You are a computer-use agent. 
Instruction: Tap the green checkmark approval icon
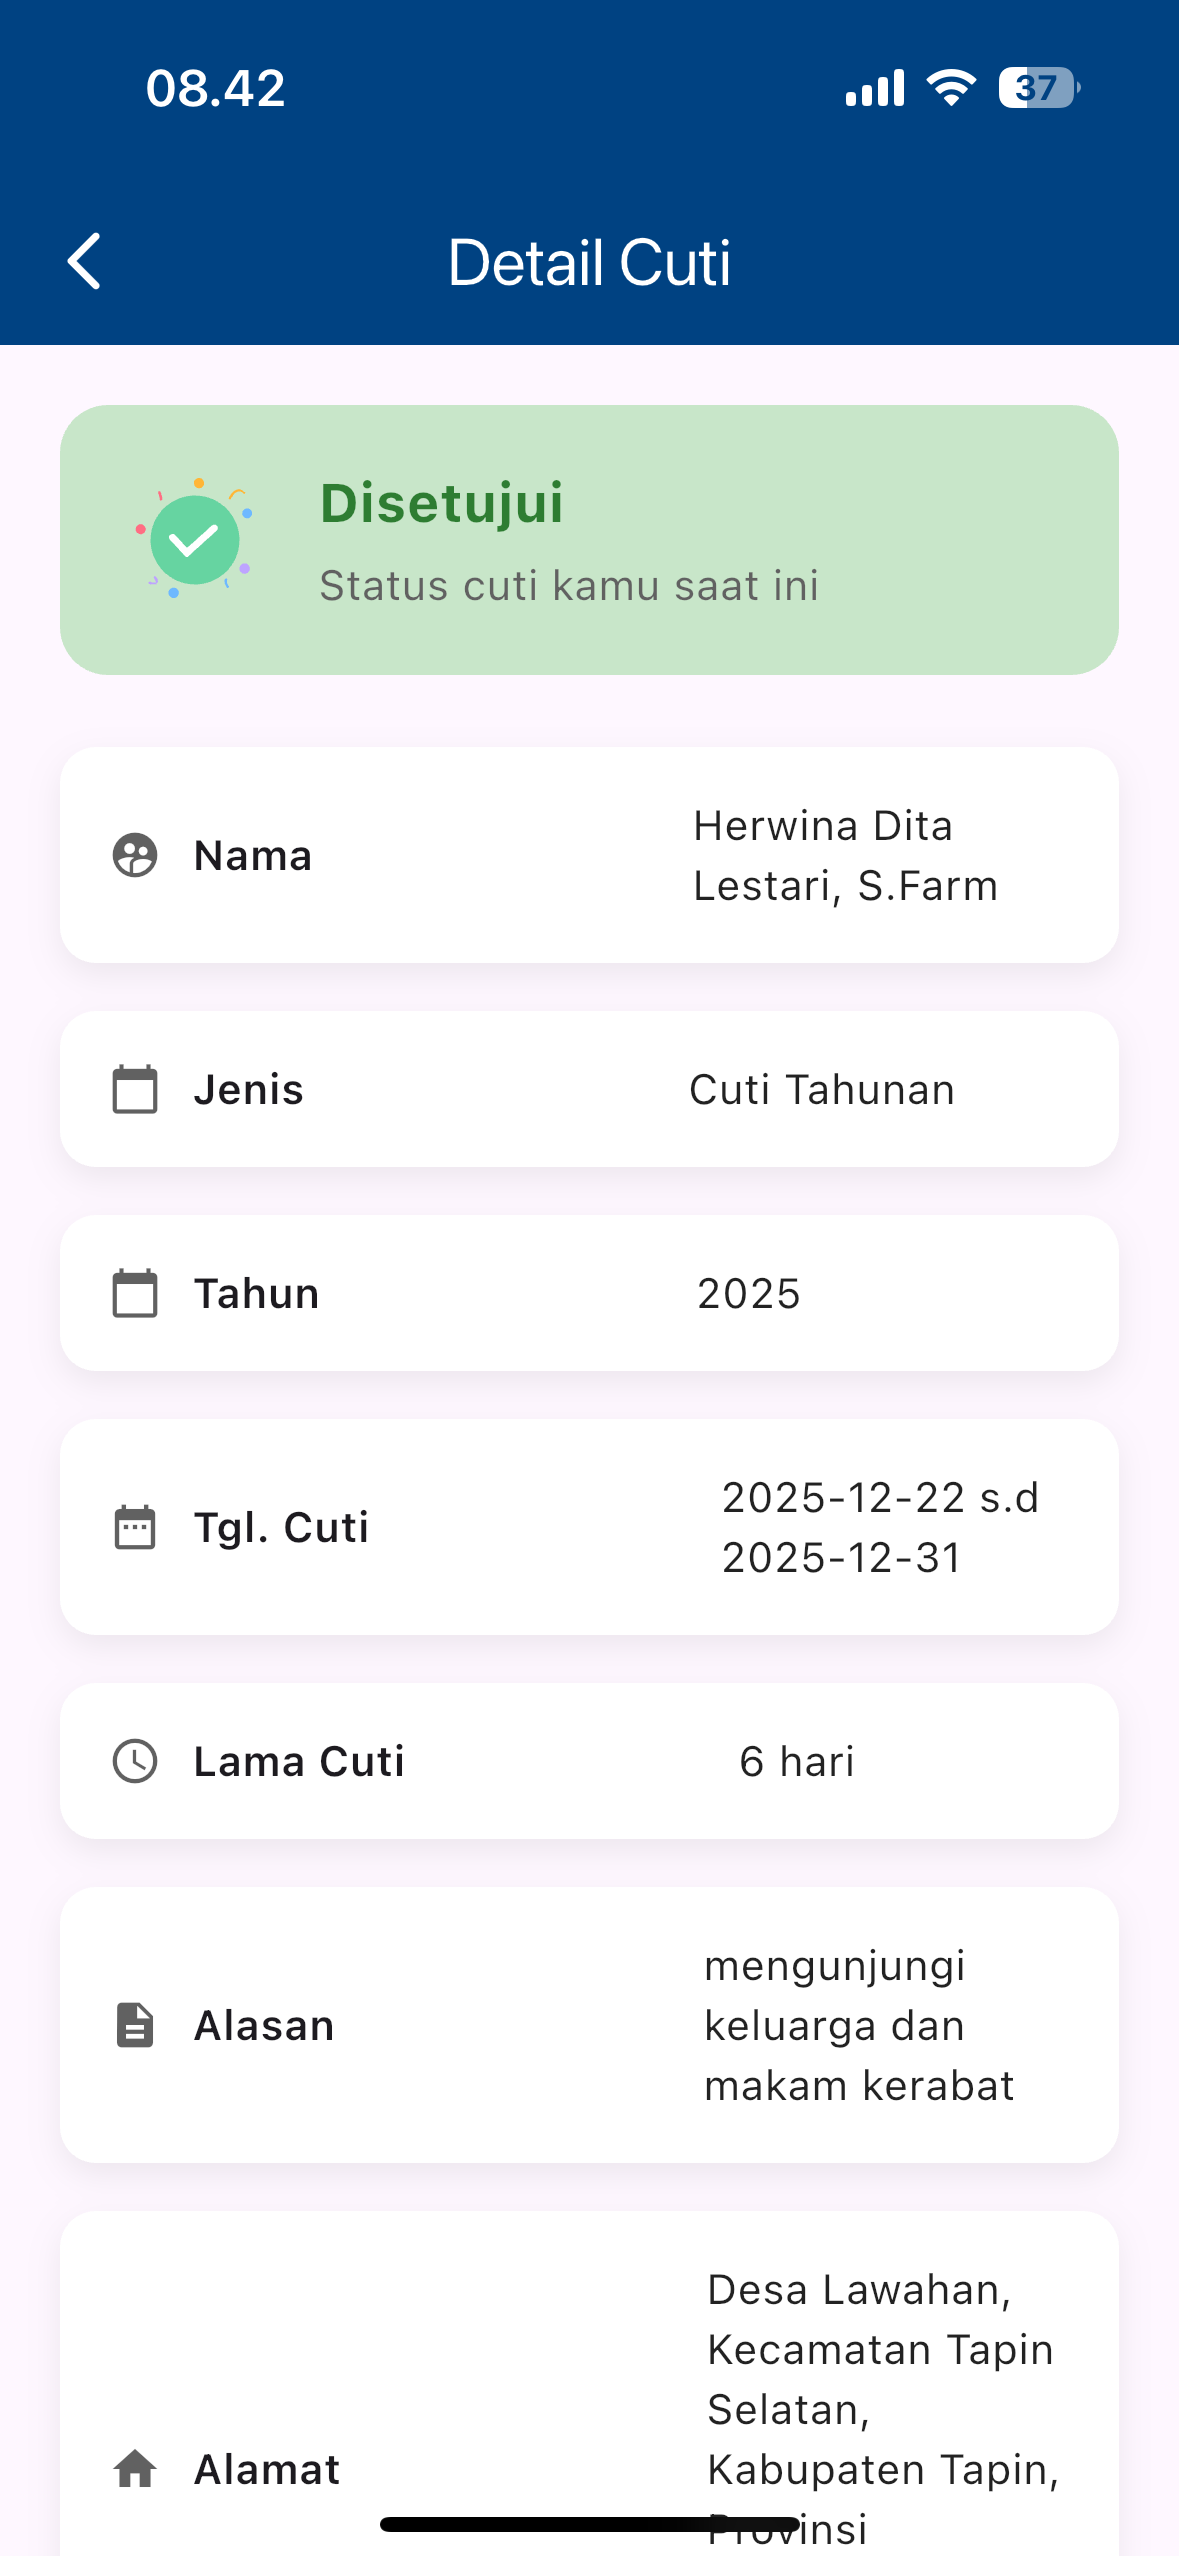(x=194, y=540)
